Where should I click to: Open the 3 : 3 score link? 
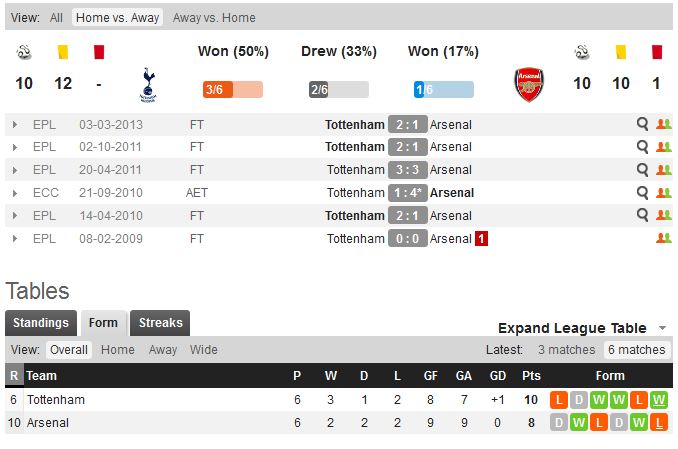tap(407, 170)
